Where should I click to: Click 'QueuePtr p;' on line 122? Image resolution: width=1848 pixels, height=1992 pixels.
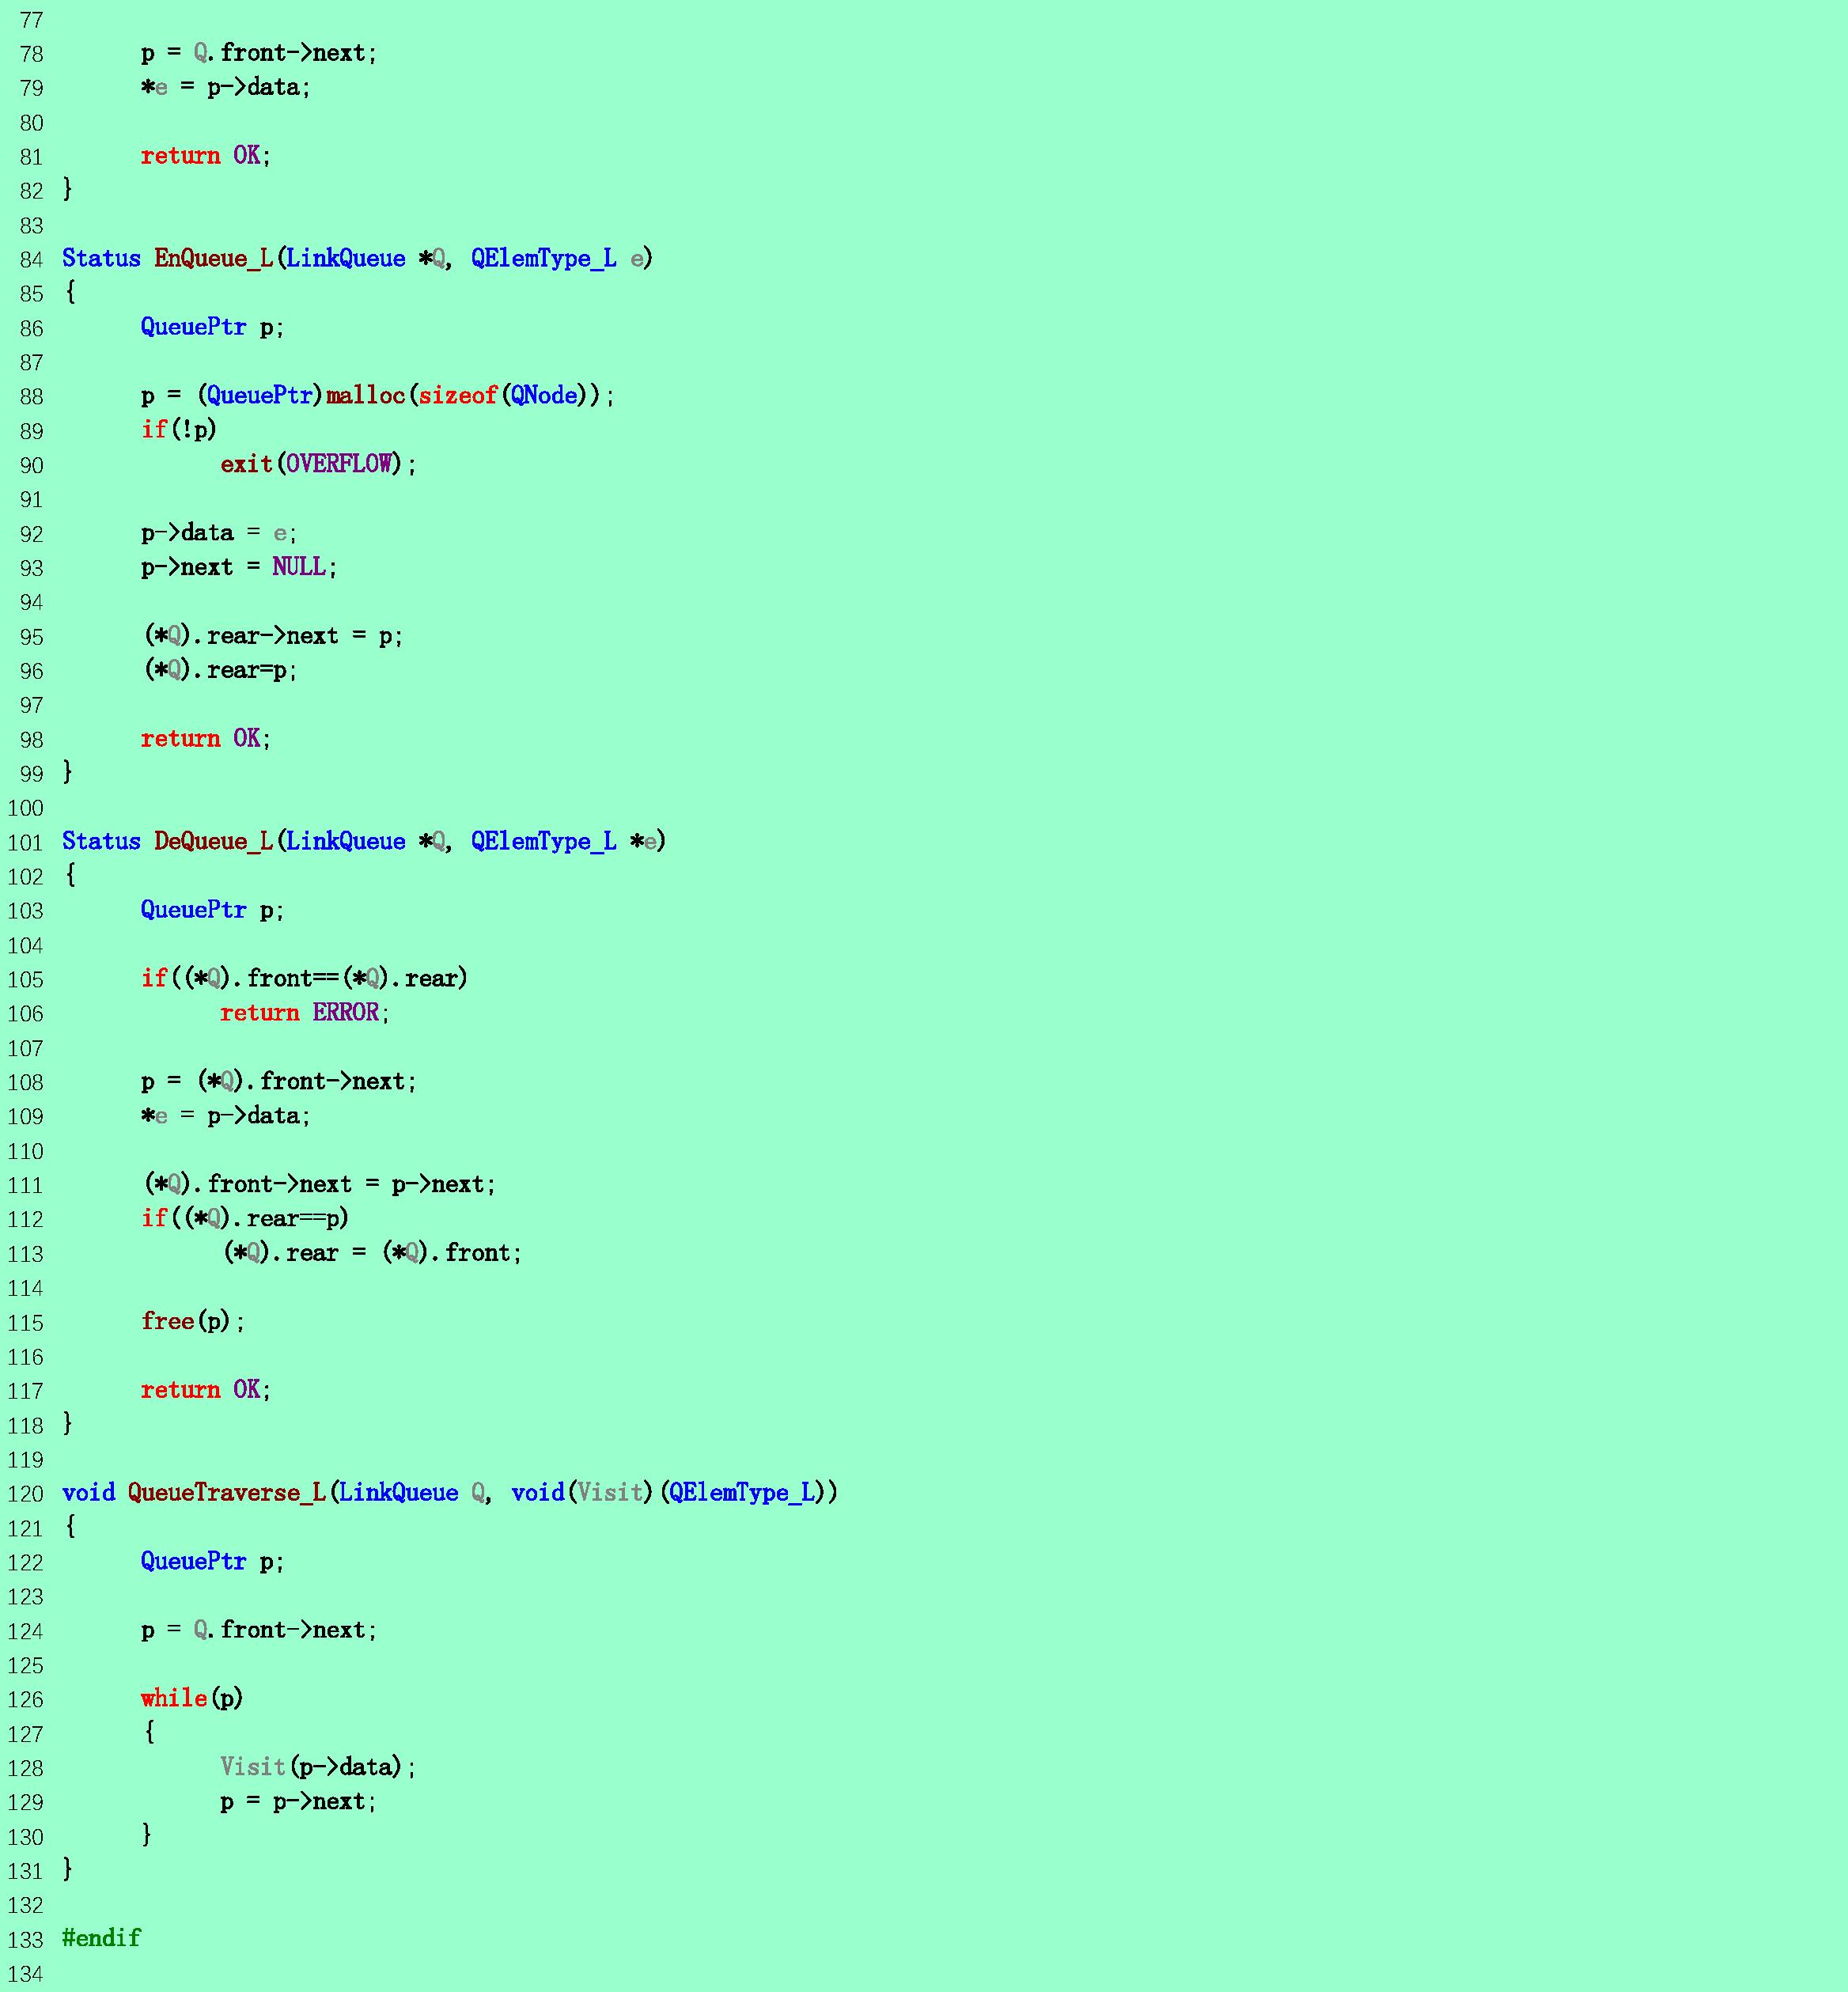point(213,1562)
